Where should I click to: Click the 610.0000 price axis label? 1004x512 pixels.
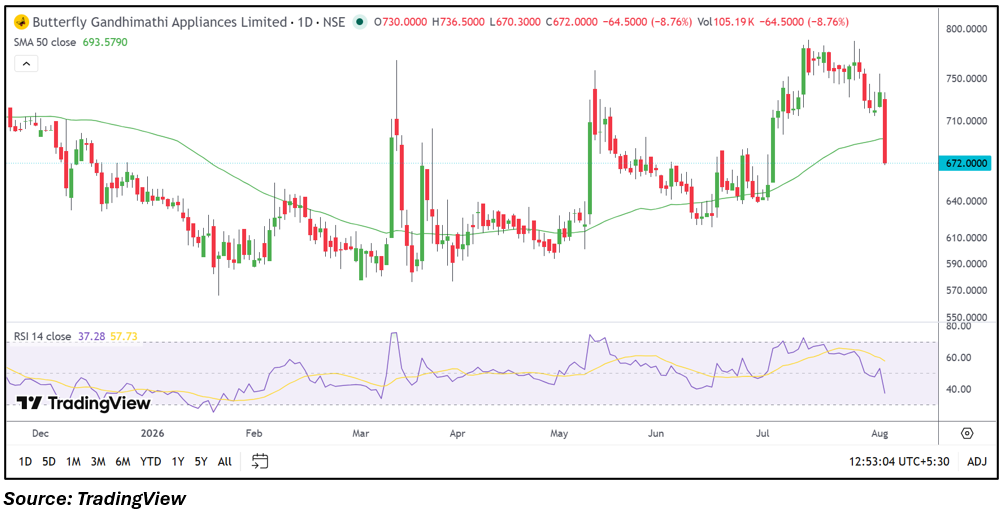click(967, 238)
